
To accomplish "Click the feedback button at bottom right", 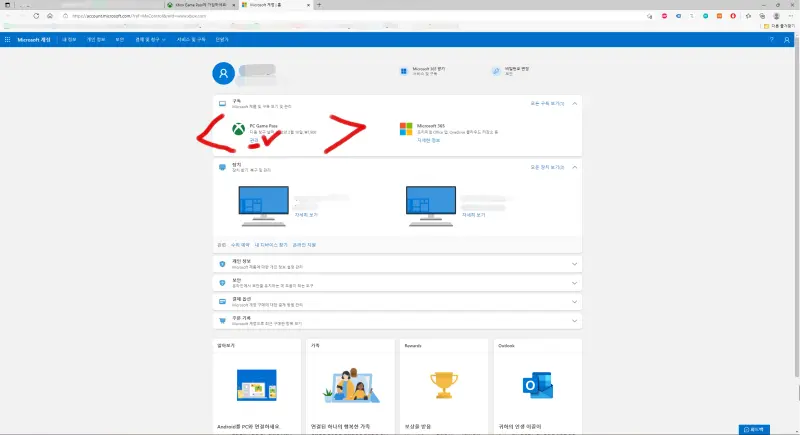I will (754, 429).
